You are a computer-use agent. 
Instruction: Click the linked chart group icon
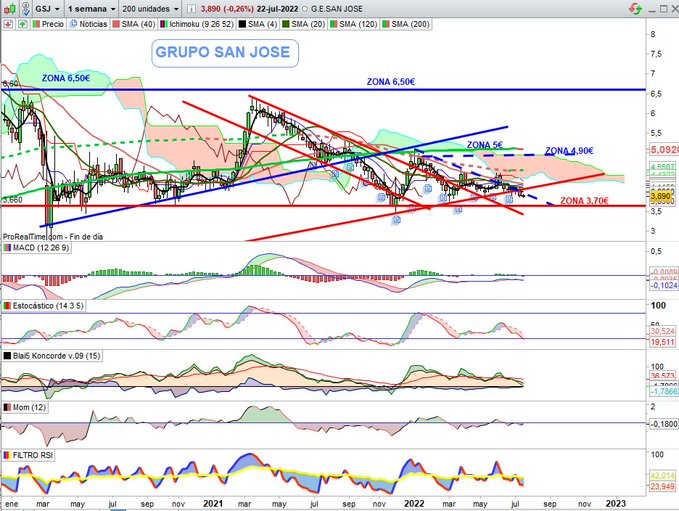point(26,8)
